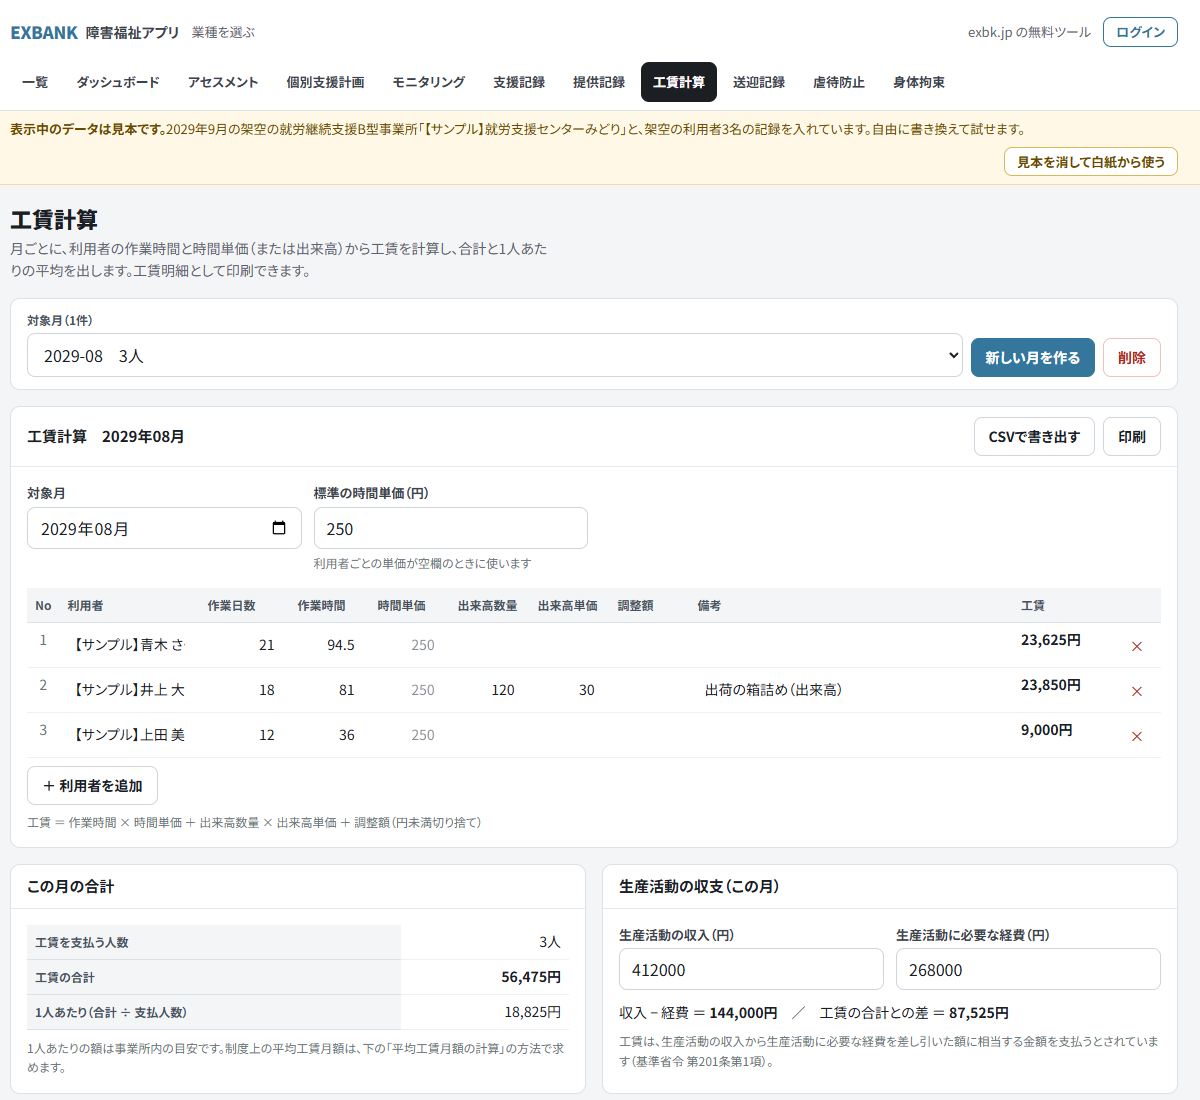1200x1100 pixels.
Task: Click the user name field 【サンプル】上田
Action: (128, 735)
